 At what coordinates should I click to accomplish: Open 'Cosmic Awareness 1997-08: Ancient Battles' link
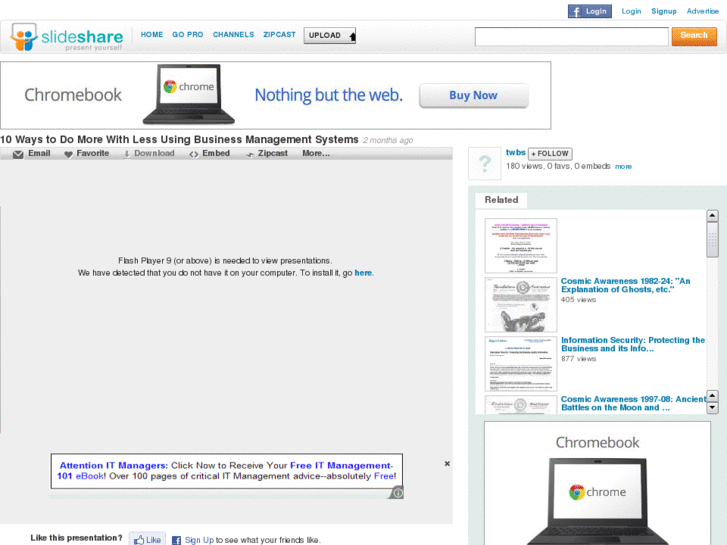(633, 404)
